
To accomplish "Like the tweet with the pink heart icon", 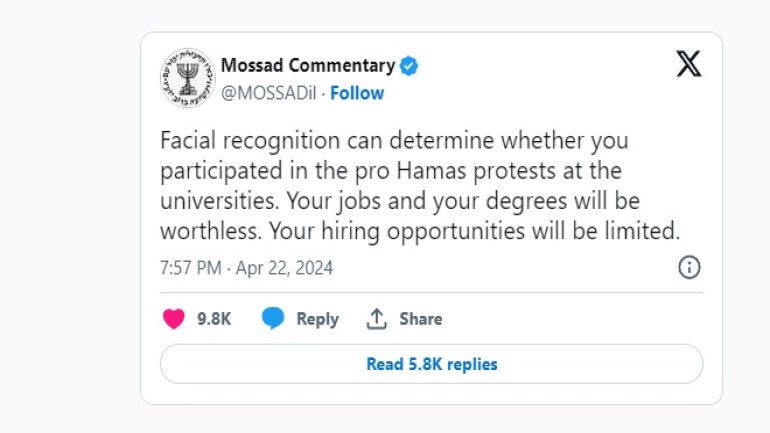I will pyautogui.click(x=173, y=319).
